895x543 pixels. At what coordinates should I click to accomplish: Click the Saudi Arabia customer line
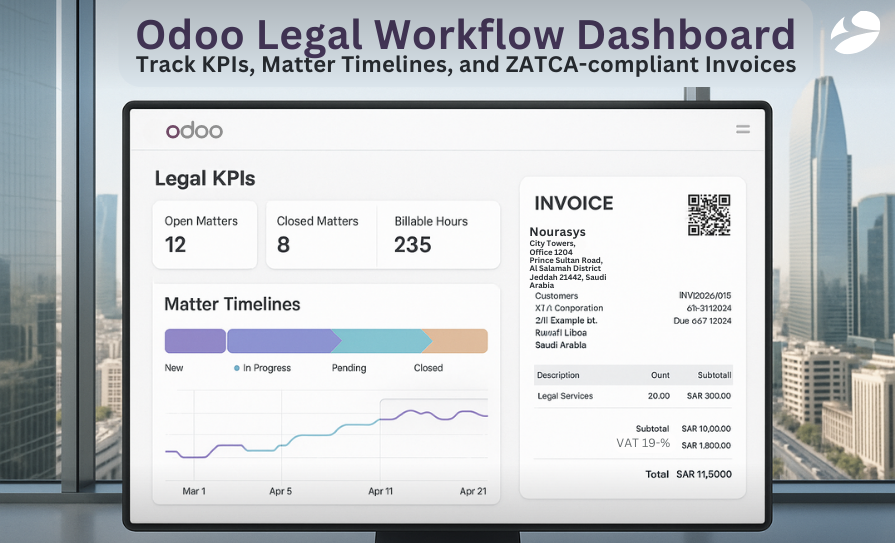[561, 345]
